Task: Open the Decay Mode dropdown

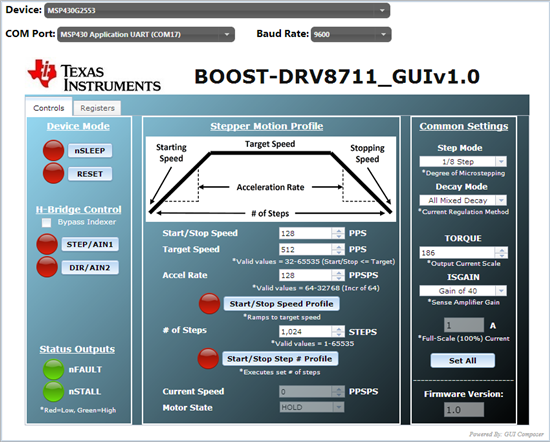Action: [463, 200]
